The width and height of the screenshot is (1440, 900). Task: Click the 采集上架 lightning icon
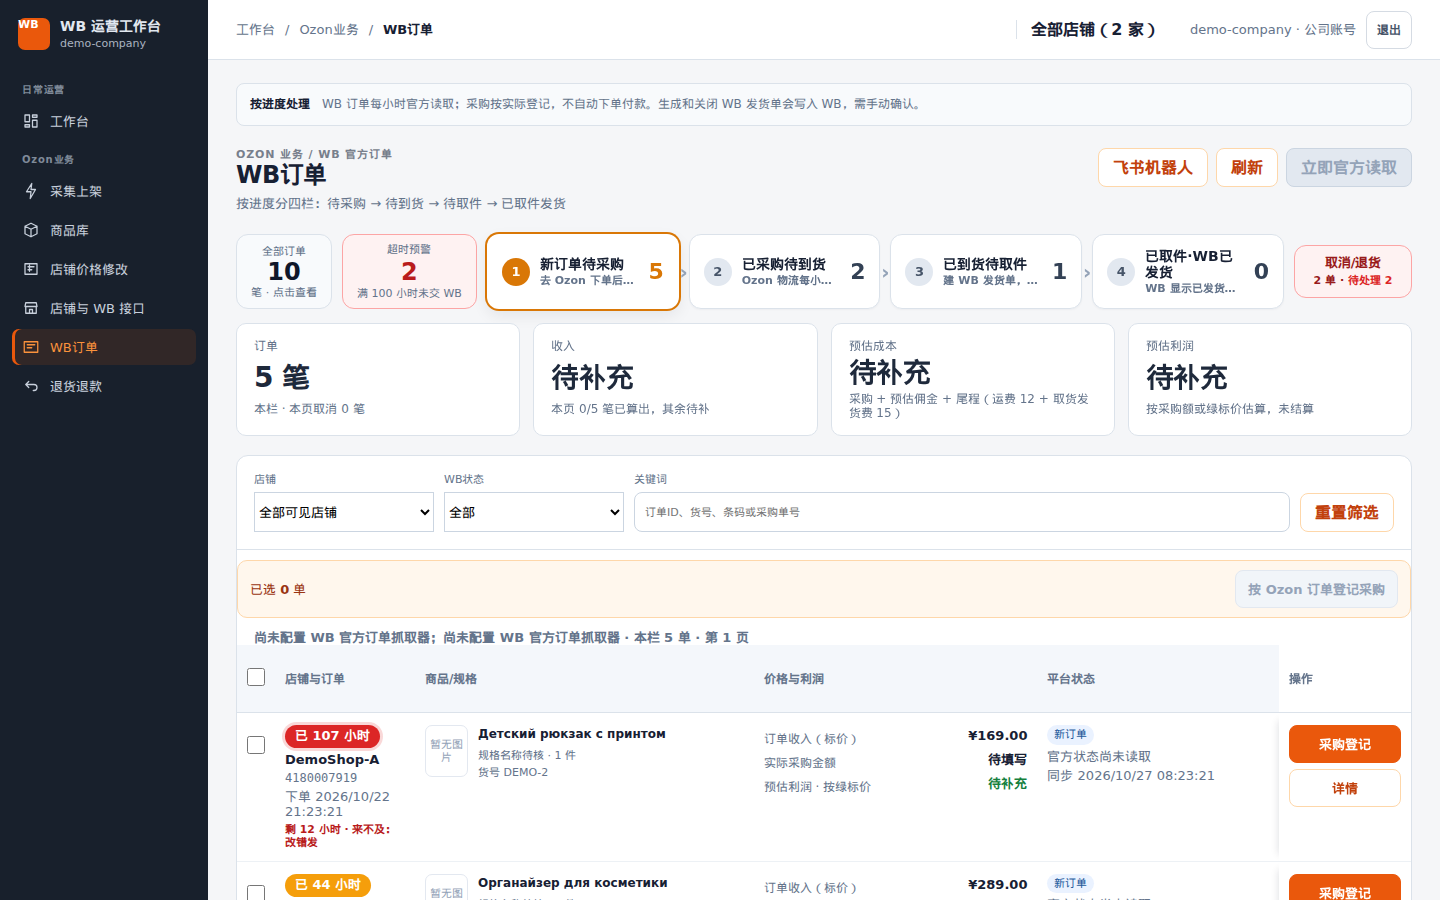click(31, 191)
